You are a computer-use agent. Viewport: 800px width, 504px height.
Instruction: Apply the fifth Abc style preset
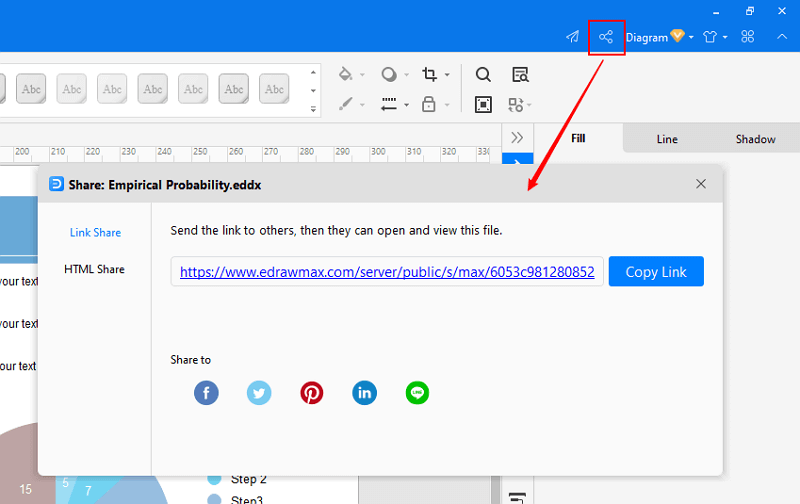point(193,89)
